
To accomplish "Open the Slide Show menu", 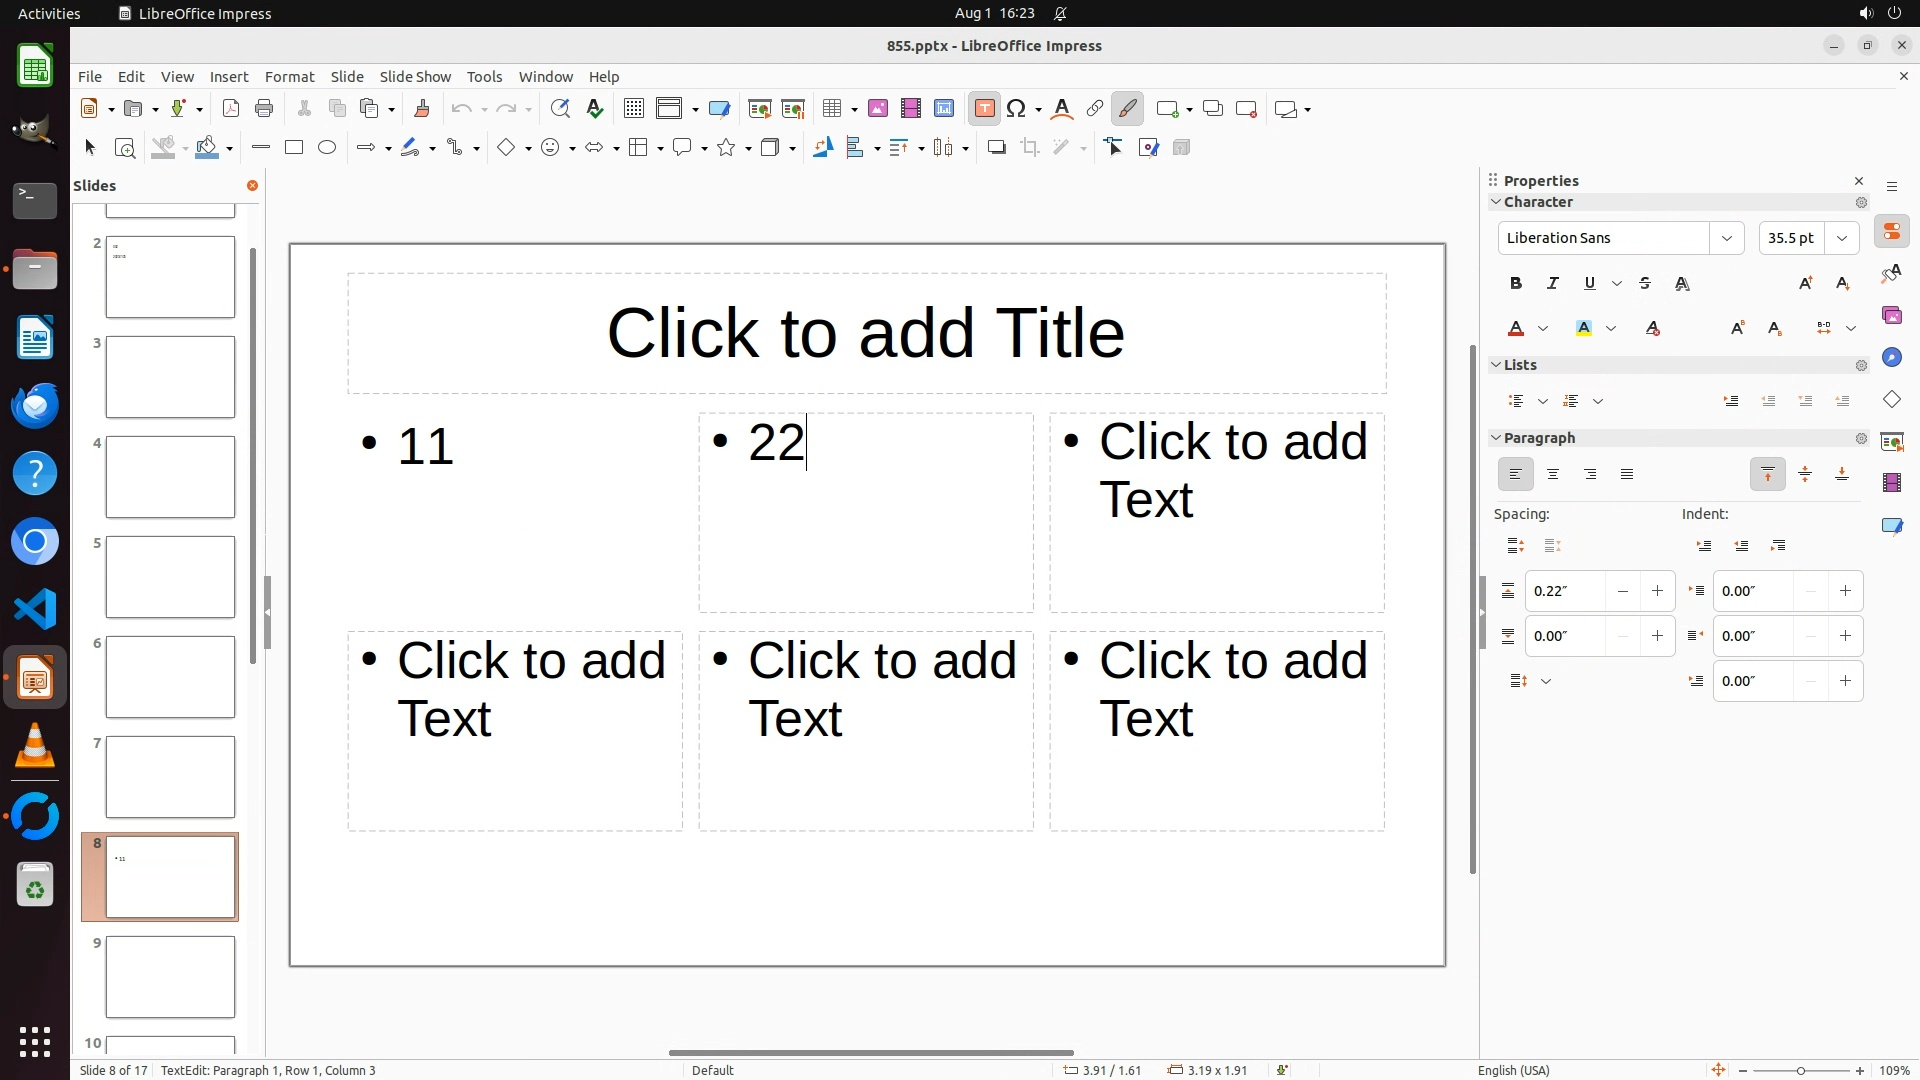I will point(415,77).
